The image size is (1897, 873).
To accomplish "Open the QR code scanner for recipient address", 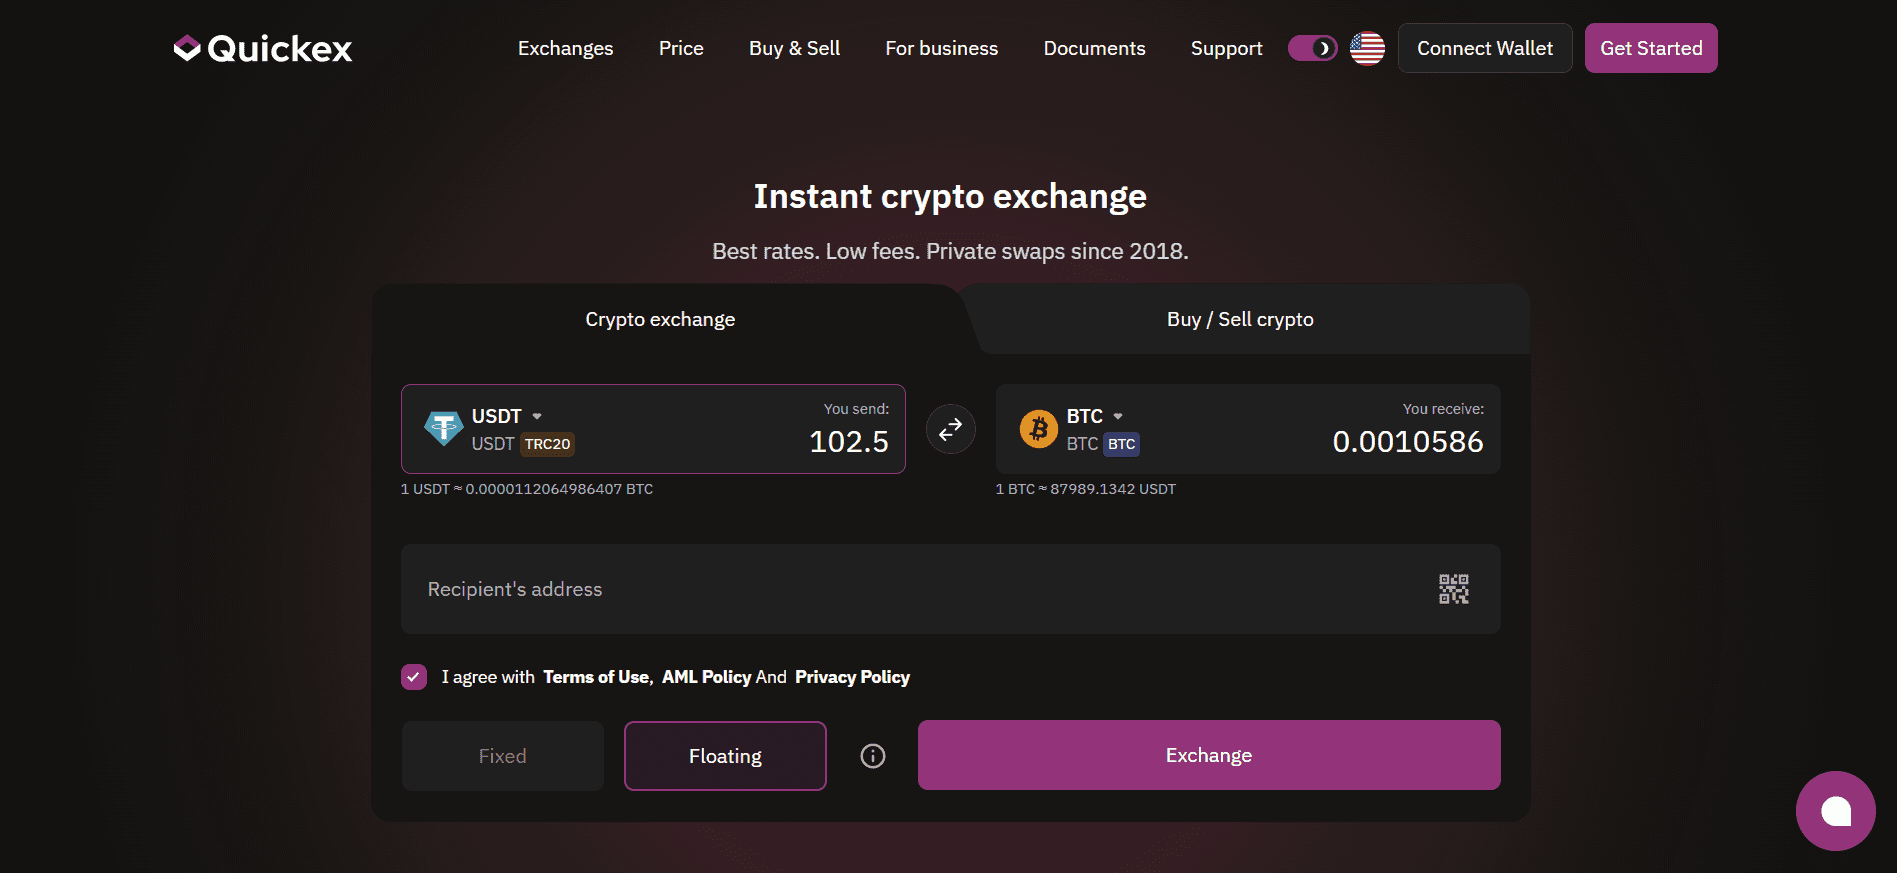I will coord(1453,589).
